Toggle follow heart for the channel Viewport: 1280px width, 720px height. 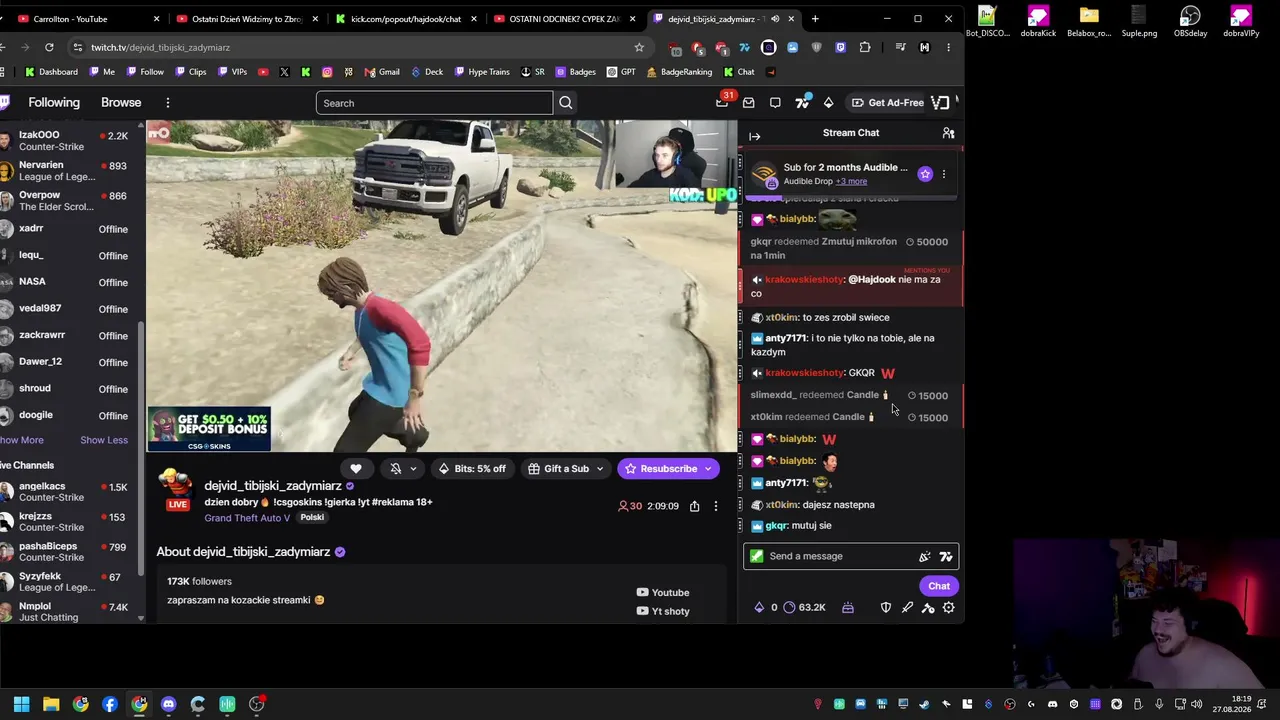click(356, 469)
